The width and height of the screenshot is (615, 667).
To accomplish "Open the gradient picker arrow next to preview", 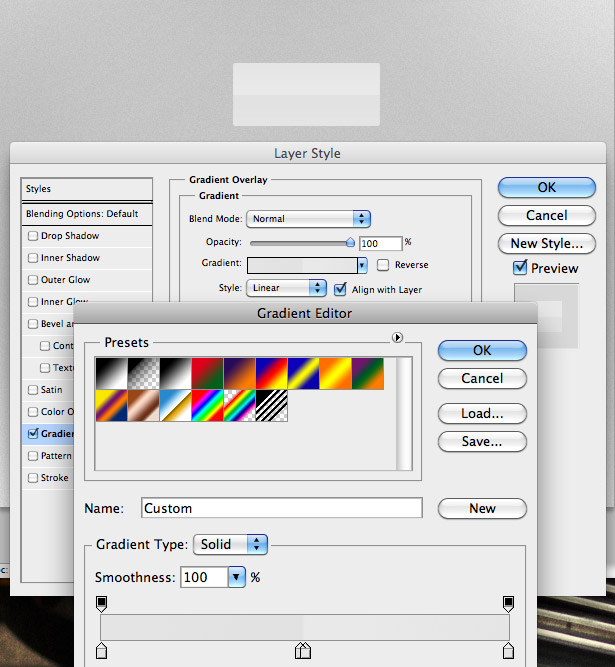I will click(362, 265).
